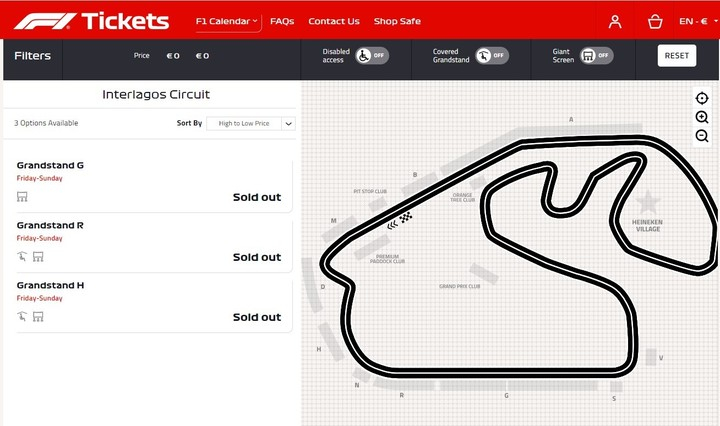The width and height of the screenshot is (720, 426).
Task: Toggle Giant Screen filter switch
Action: [596, 56]
